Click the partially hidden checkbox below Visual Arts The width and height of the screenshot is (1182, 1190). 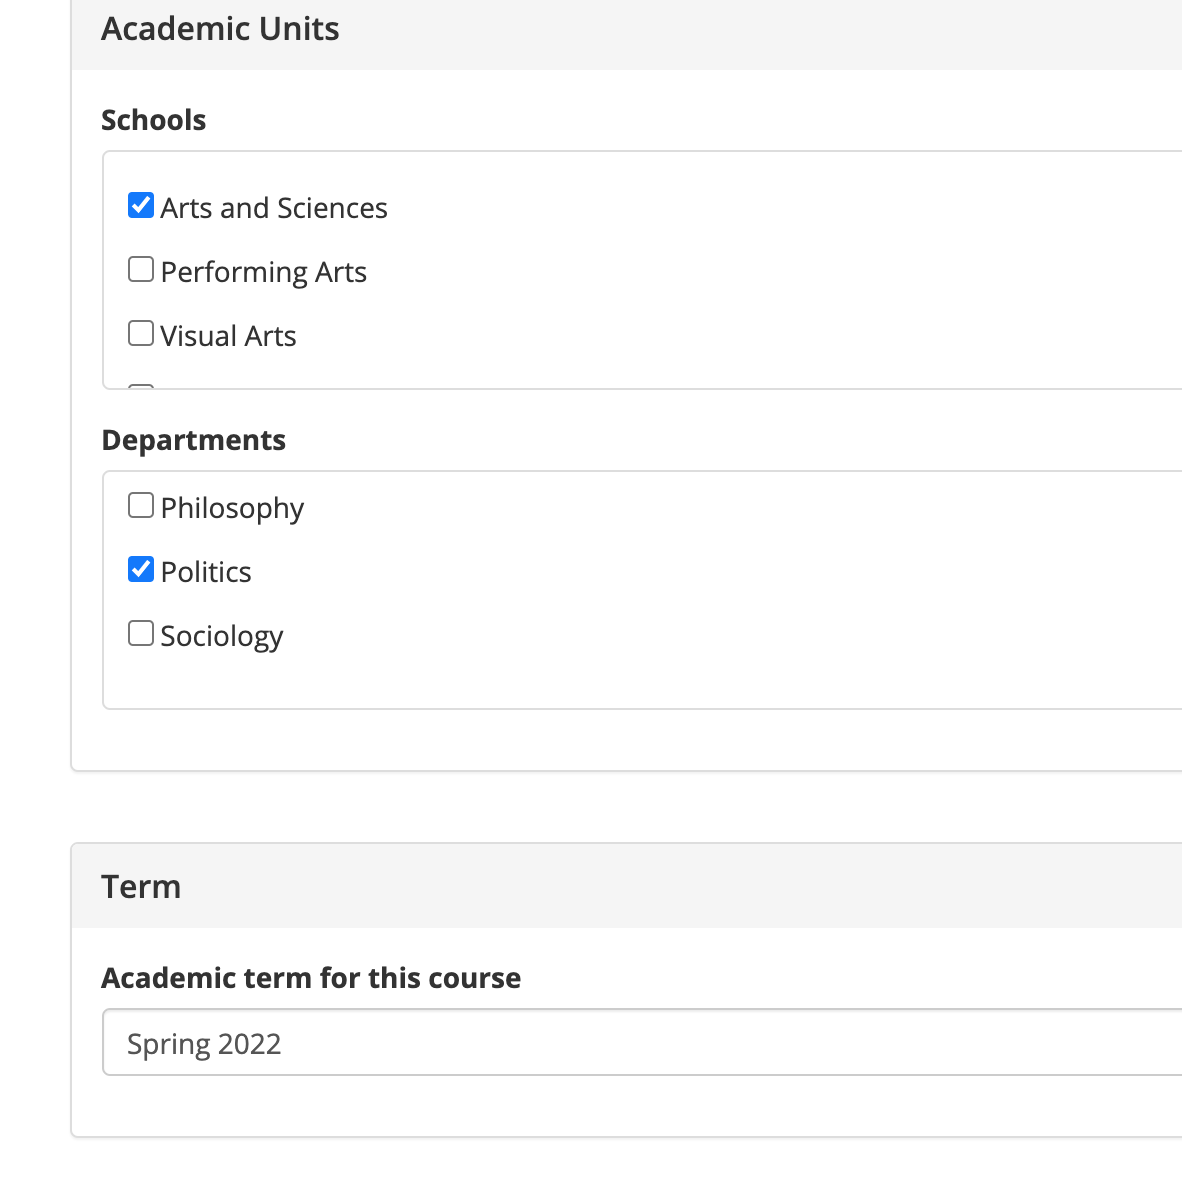(x=141, y=386)
